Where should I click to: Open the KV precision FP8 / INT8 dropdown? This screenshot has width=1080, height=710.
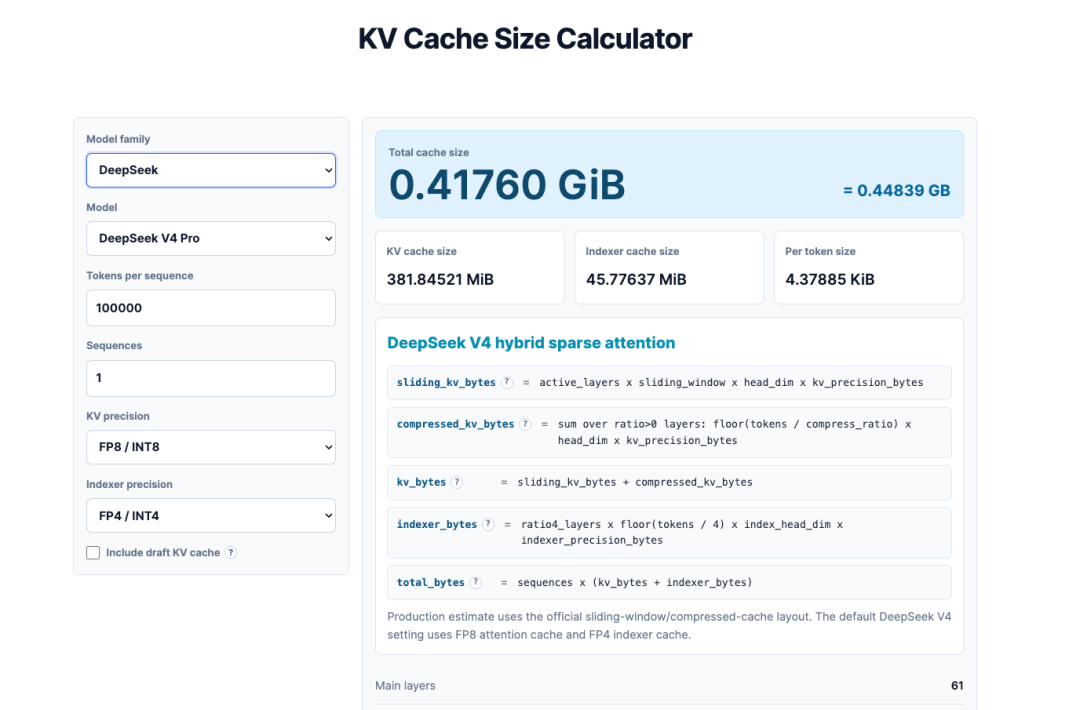click(211, 447)
